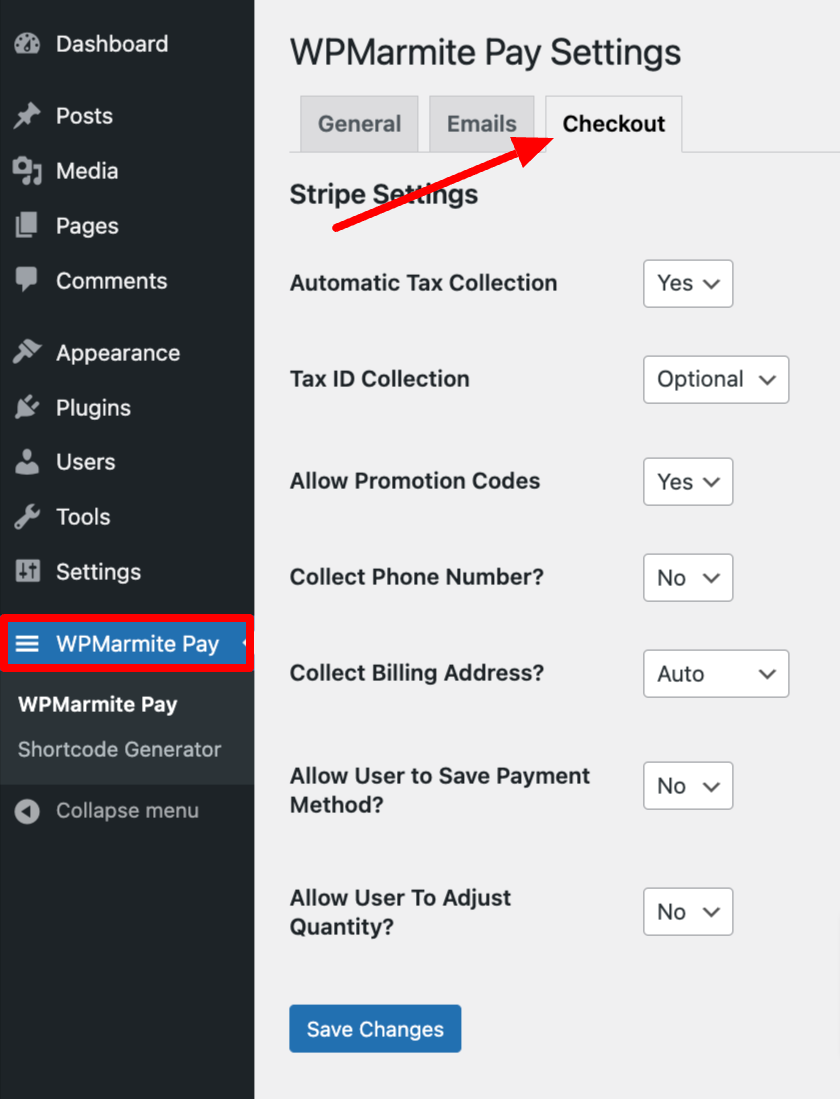The width and height of the screenshot is (840, 1099).
Task: Click the WPMarmite Pay hamburger icon
Action: point(28,643)
